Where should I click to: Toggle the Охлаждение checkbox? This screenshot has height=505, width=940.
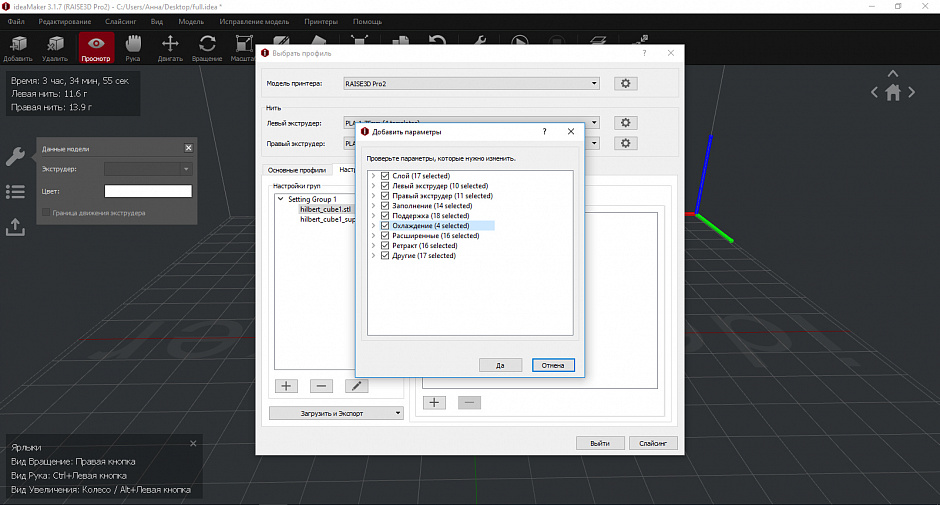coord(385,226)
